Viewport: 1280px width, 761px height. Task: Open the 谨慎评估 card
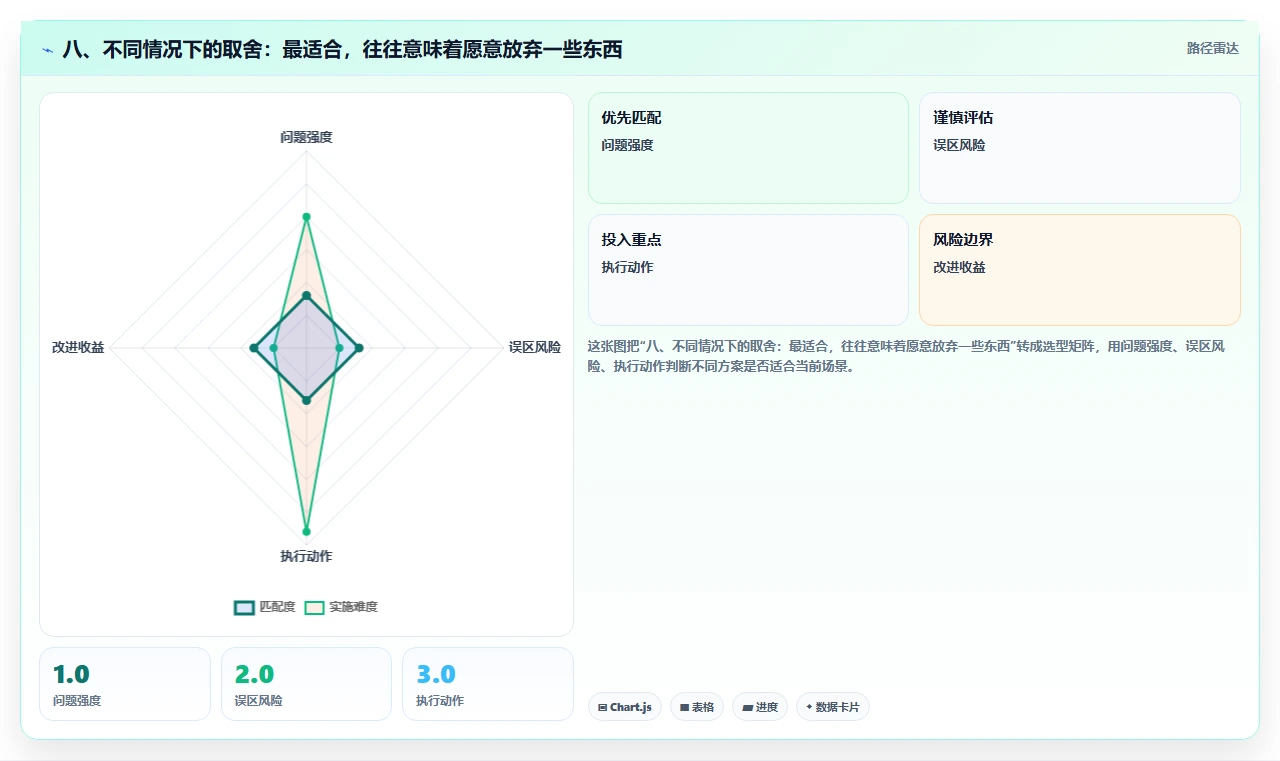[x=1080, y=148]
